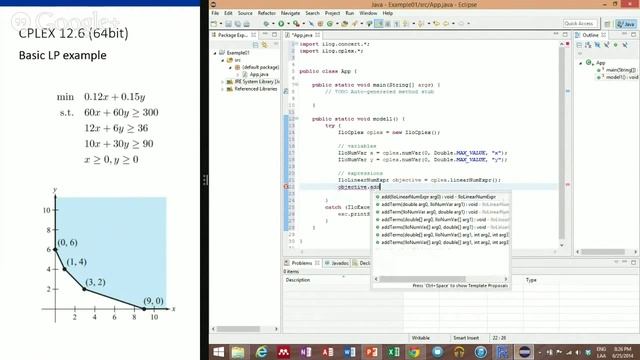Toggle Hide Non-Public Members in Outline

point(616,45)
